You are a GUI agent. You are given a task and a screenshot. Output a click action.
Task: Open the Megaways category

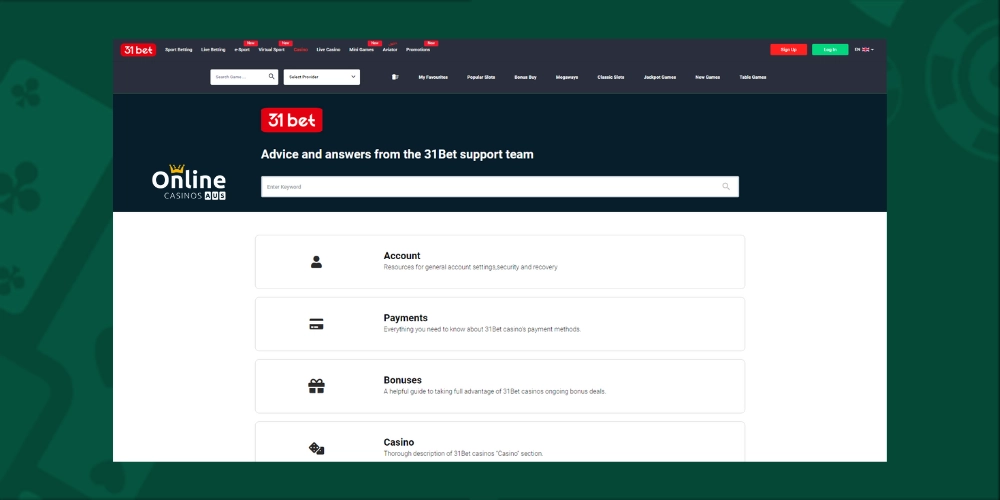(567, 77)
